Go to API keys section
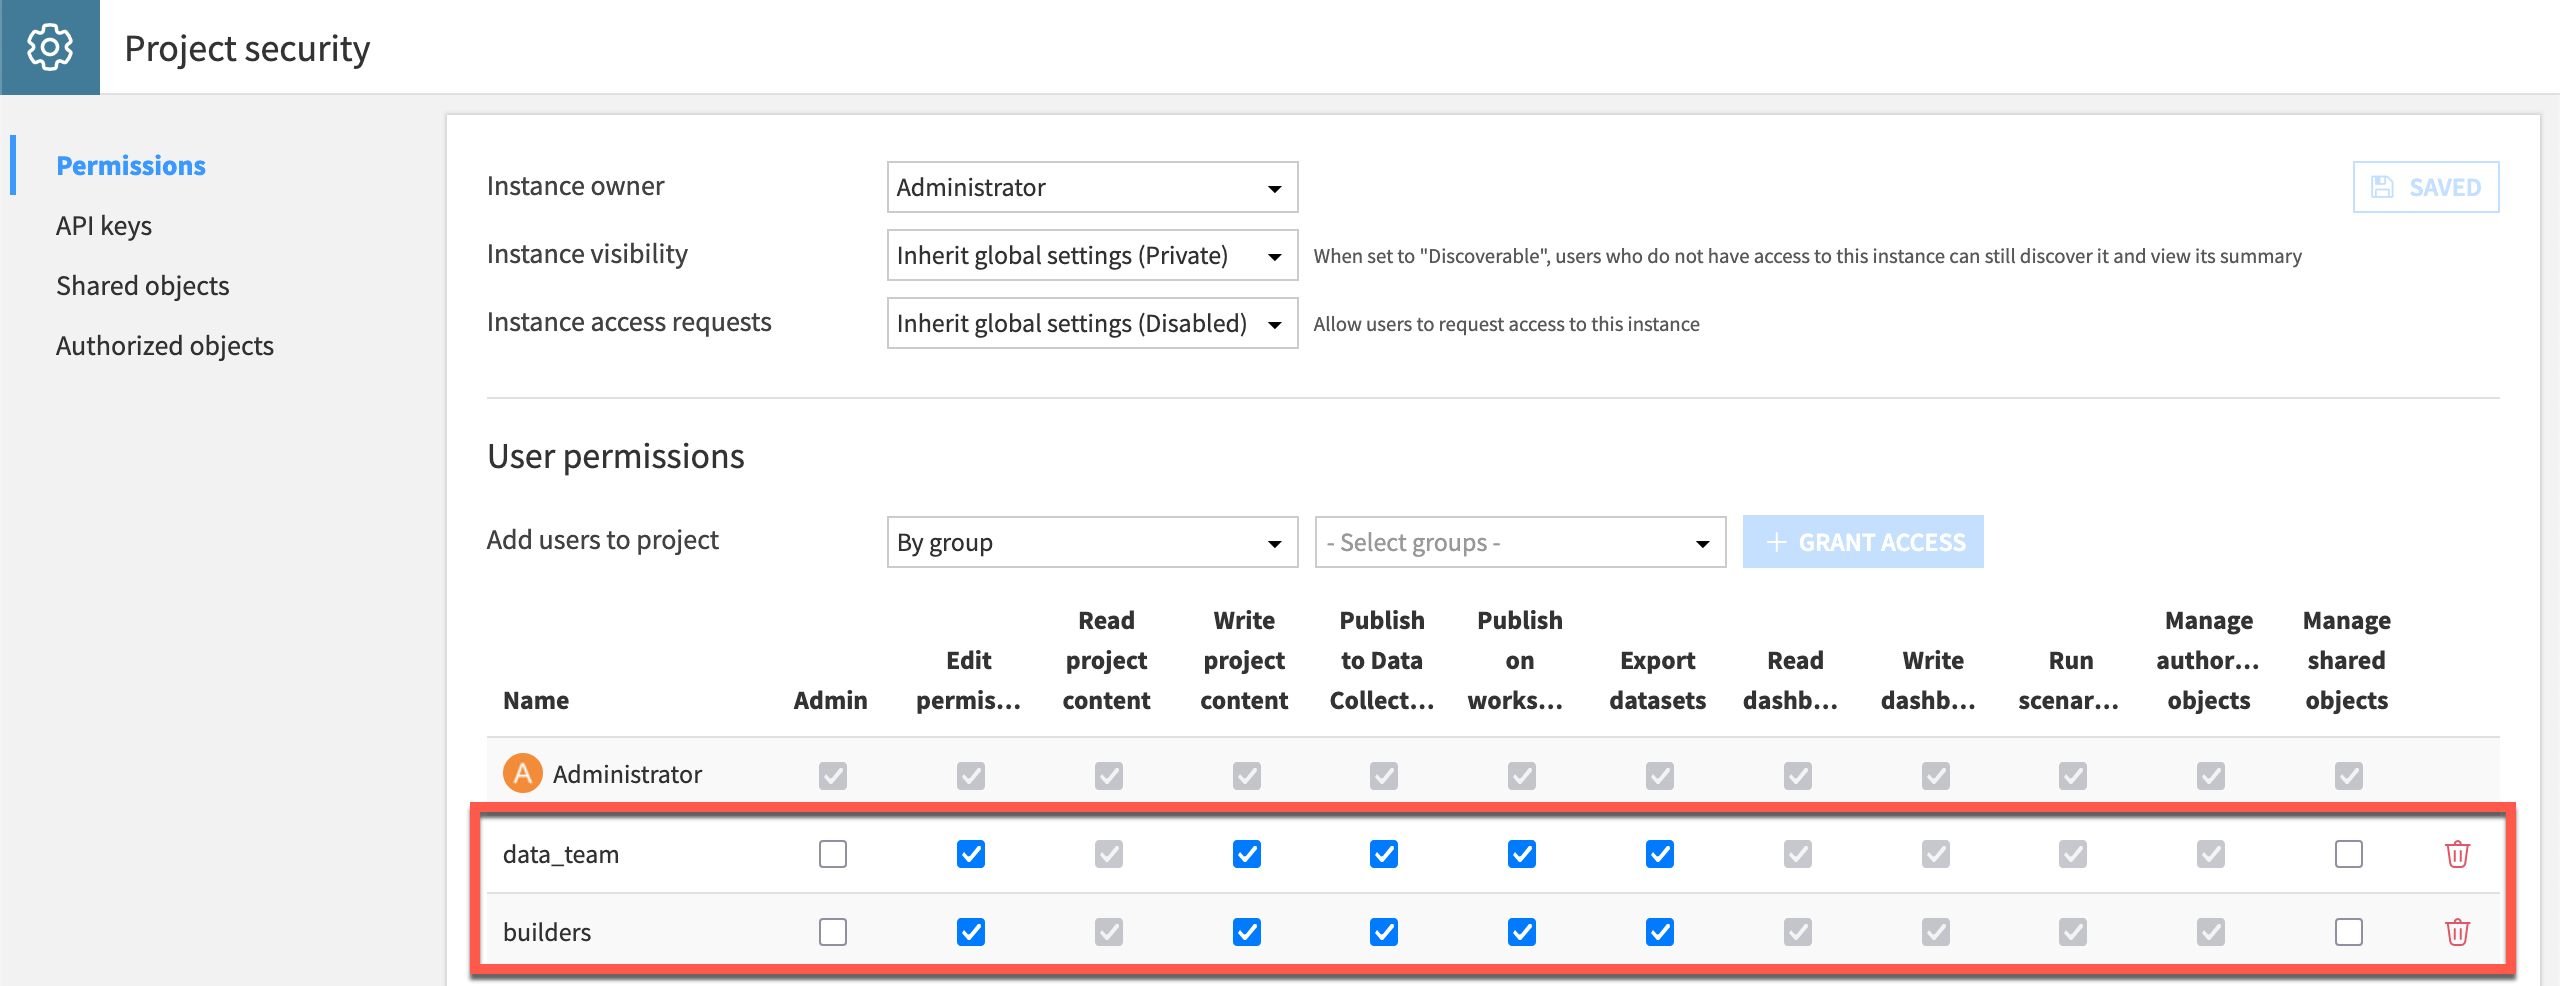This screenshot has height=986, width=2560. [104, 226]
